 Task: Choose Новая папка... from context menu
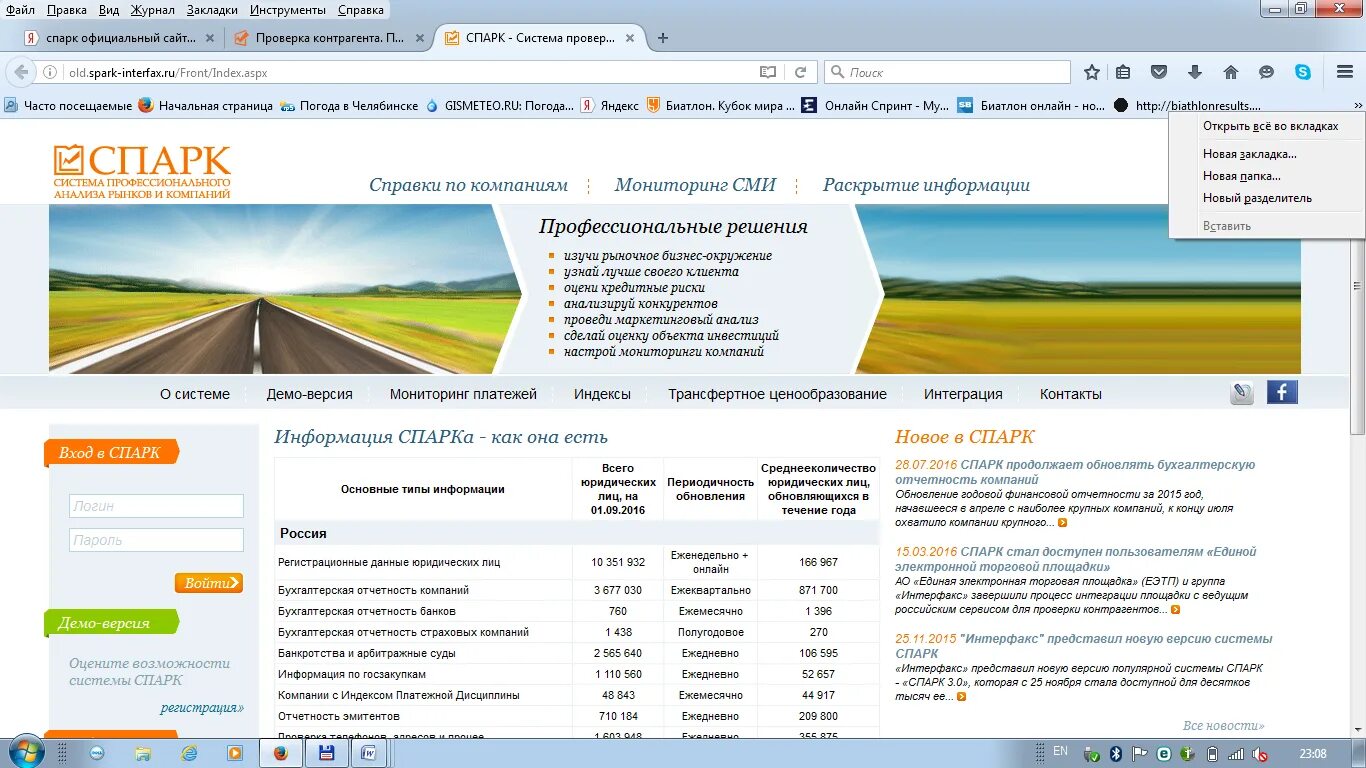[x=1242, y=176]
